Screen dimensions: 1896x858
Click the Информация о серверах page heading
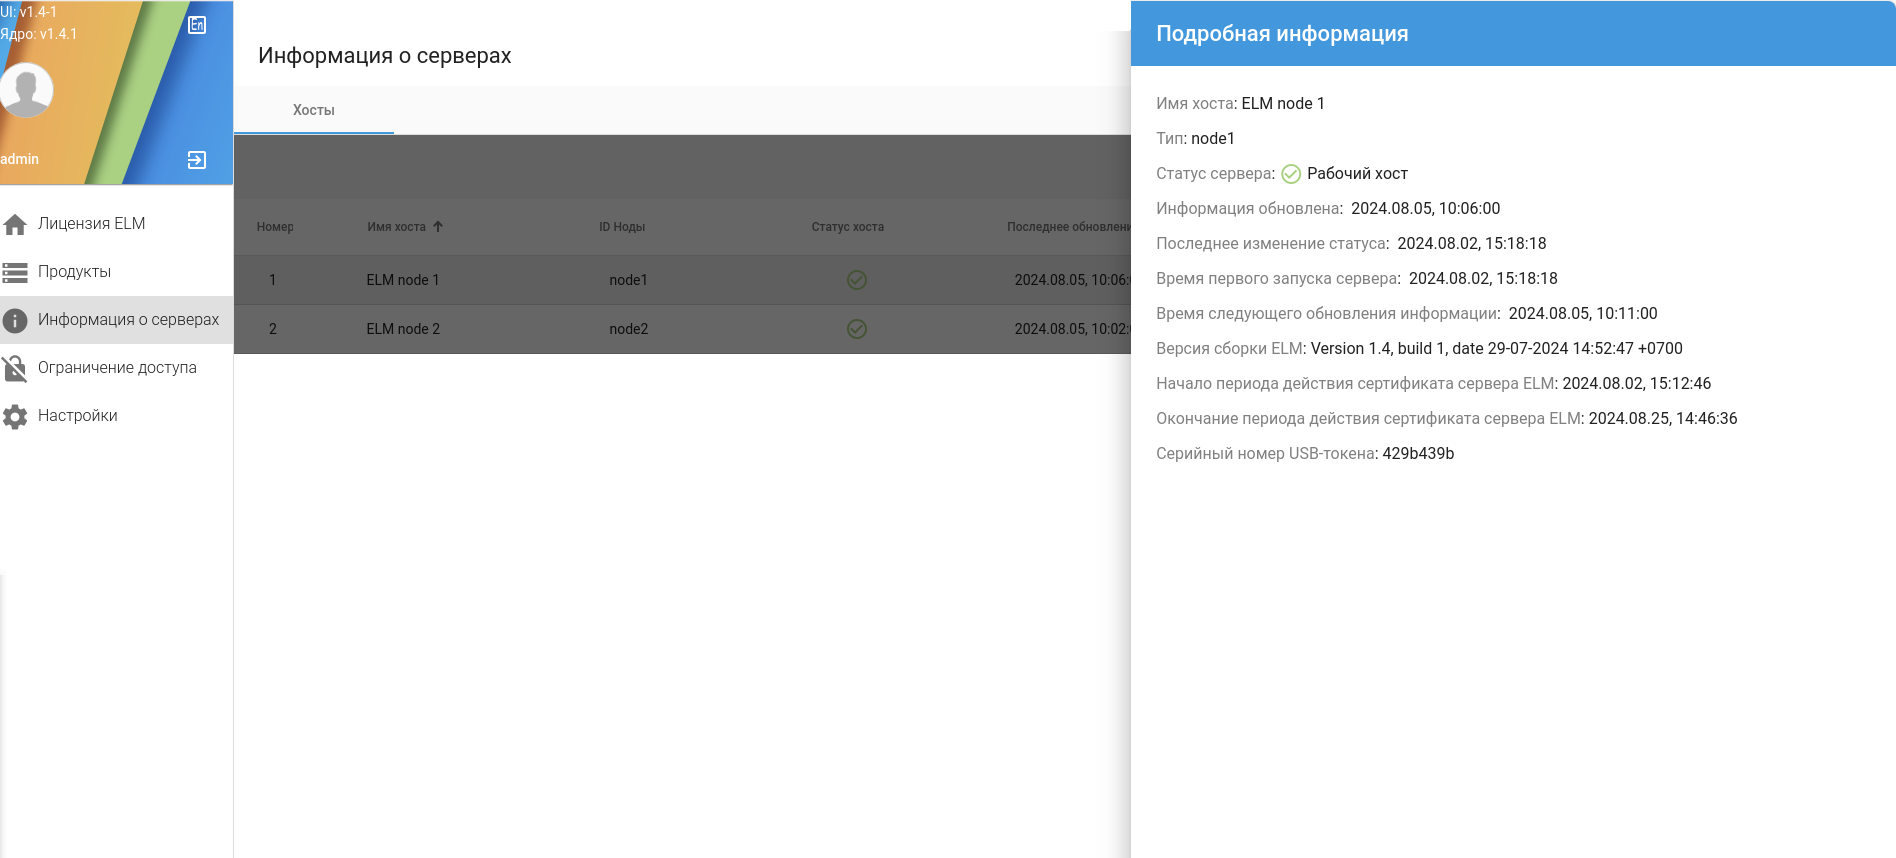coord(384,56)
